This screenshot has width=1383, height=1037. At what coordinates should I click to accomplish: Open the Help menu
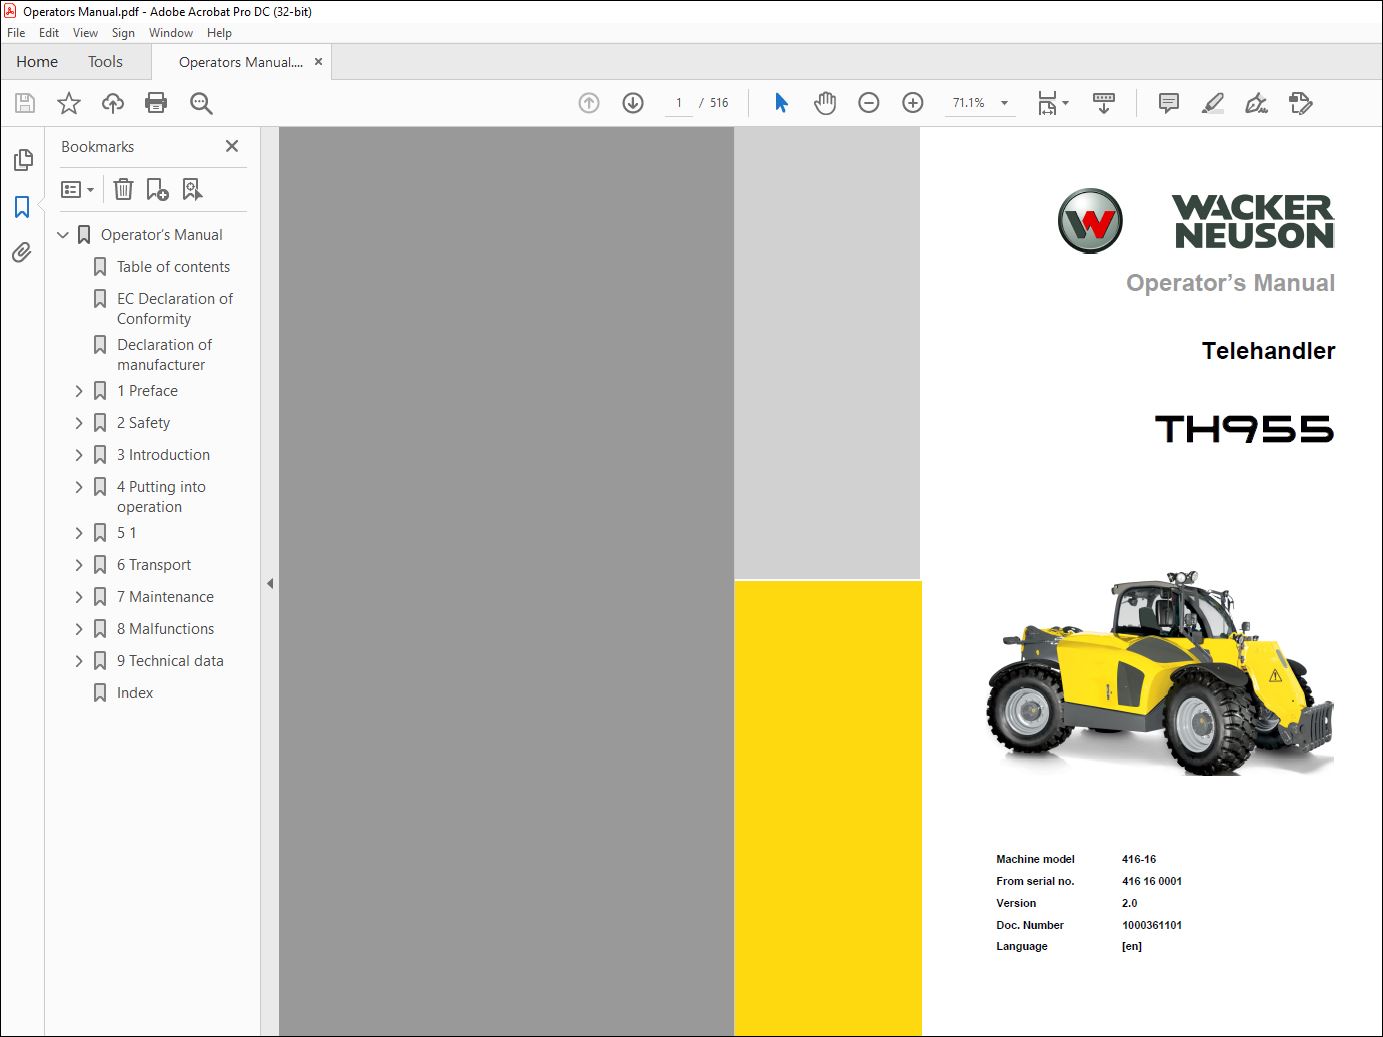coord(219,33)
